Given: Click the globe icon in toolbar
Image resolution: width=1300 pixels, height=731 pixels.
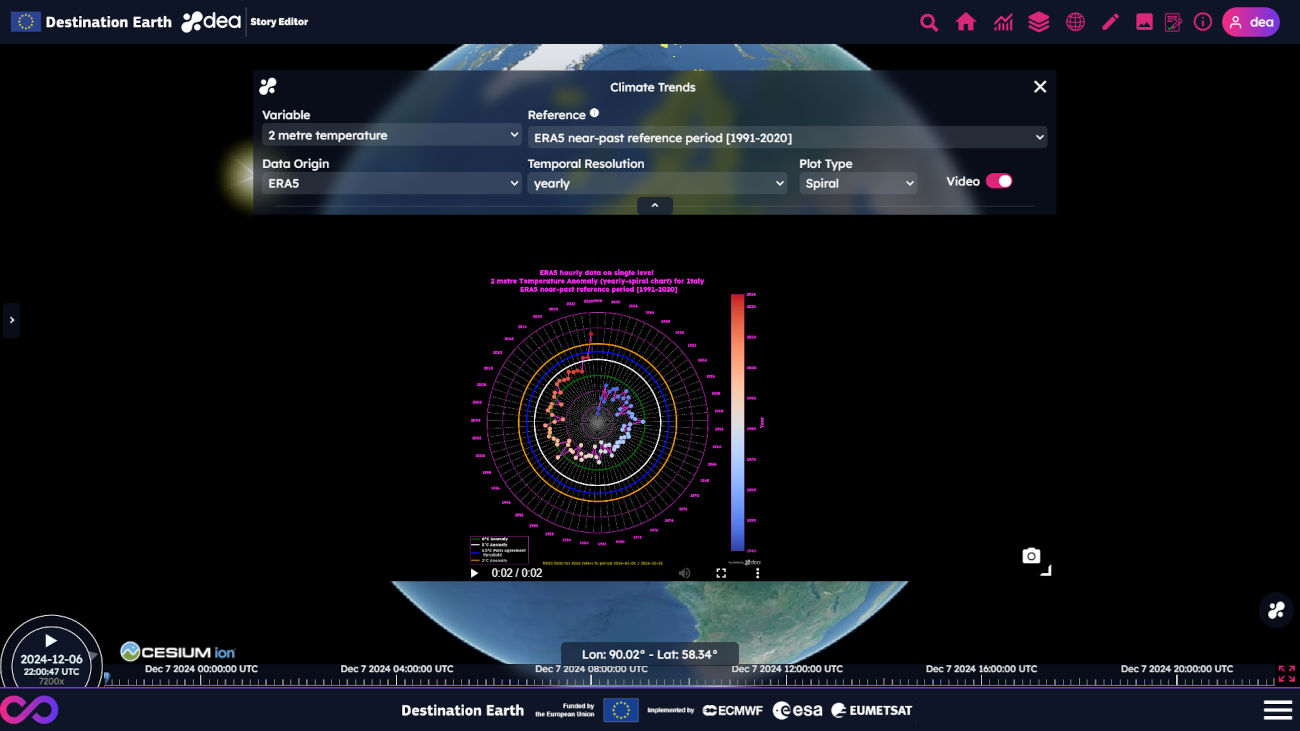Looking at the screenshot, I should tap(1075, 22).
